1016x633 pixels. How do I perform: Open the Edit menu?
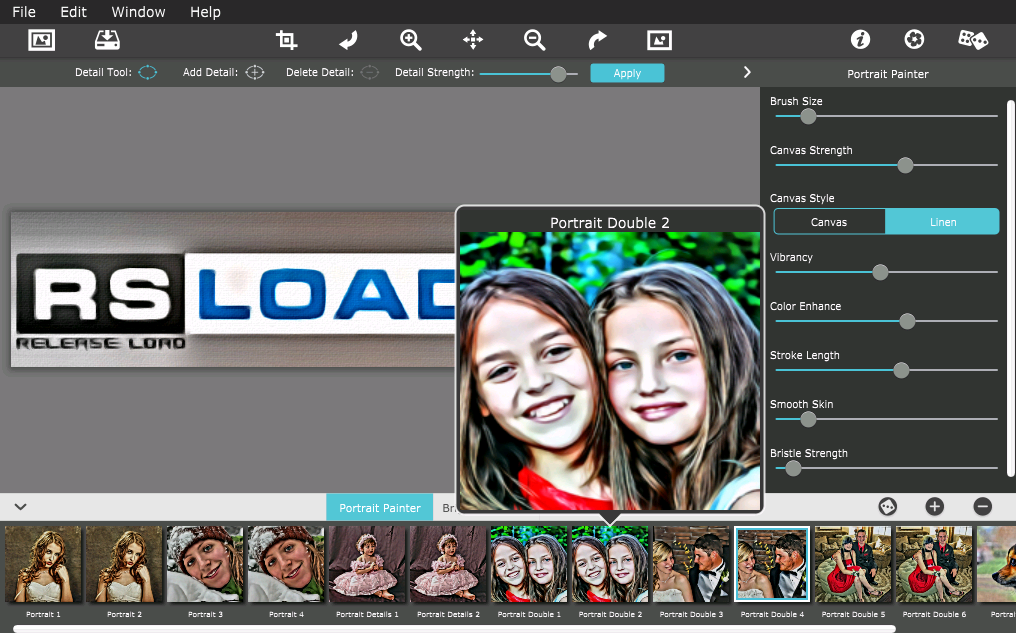(73, 12)
